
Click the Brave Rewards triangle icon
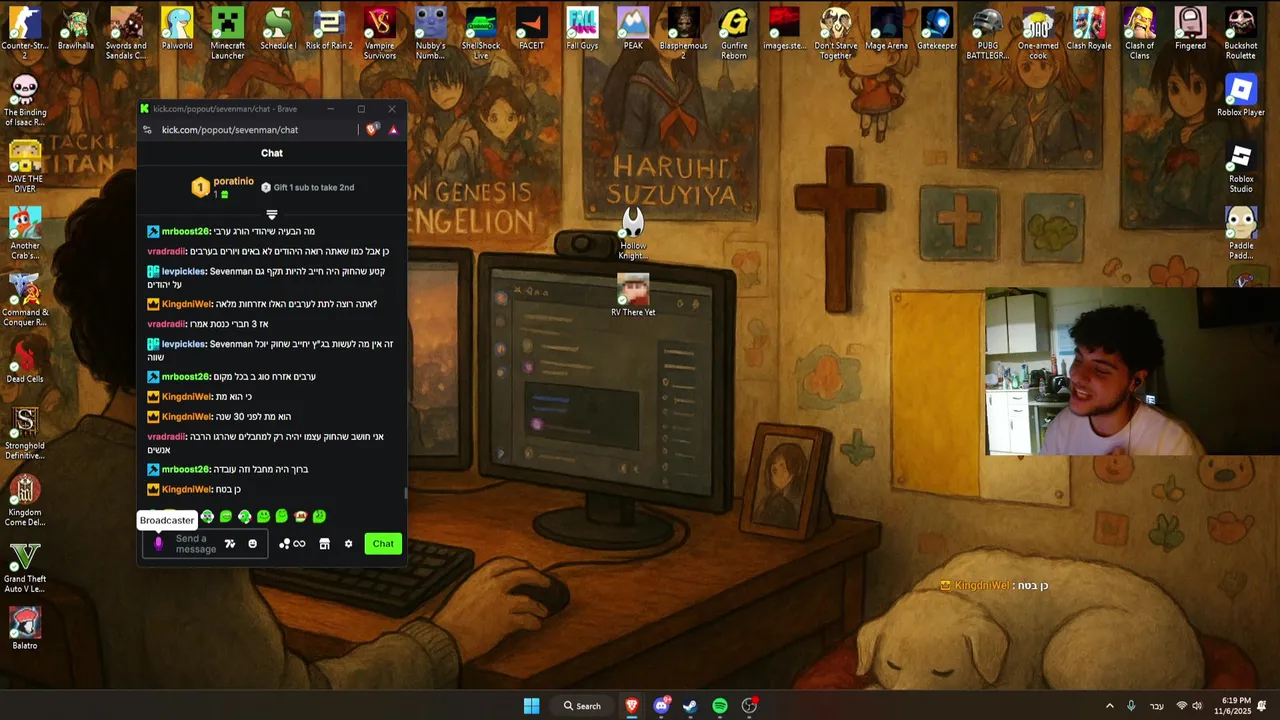[x=393, y=129]
